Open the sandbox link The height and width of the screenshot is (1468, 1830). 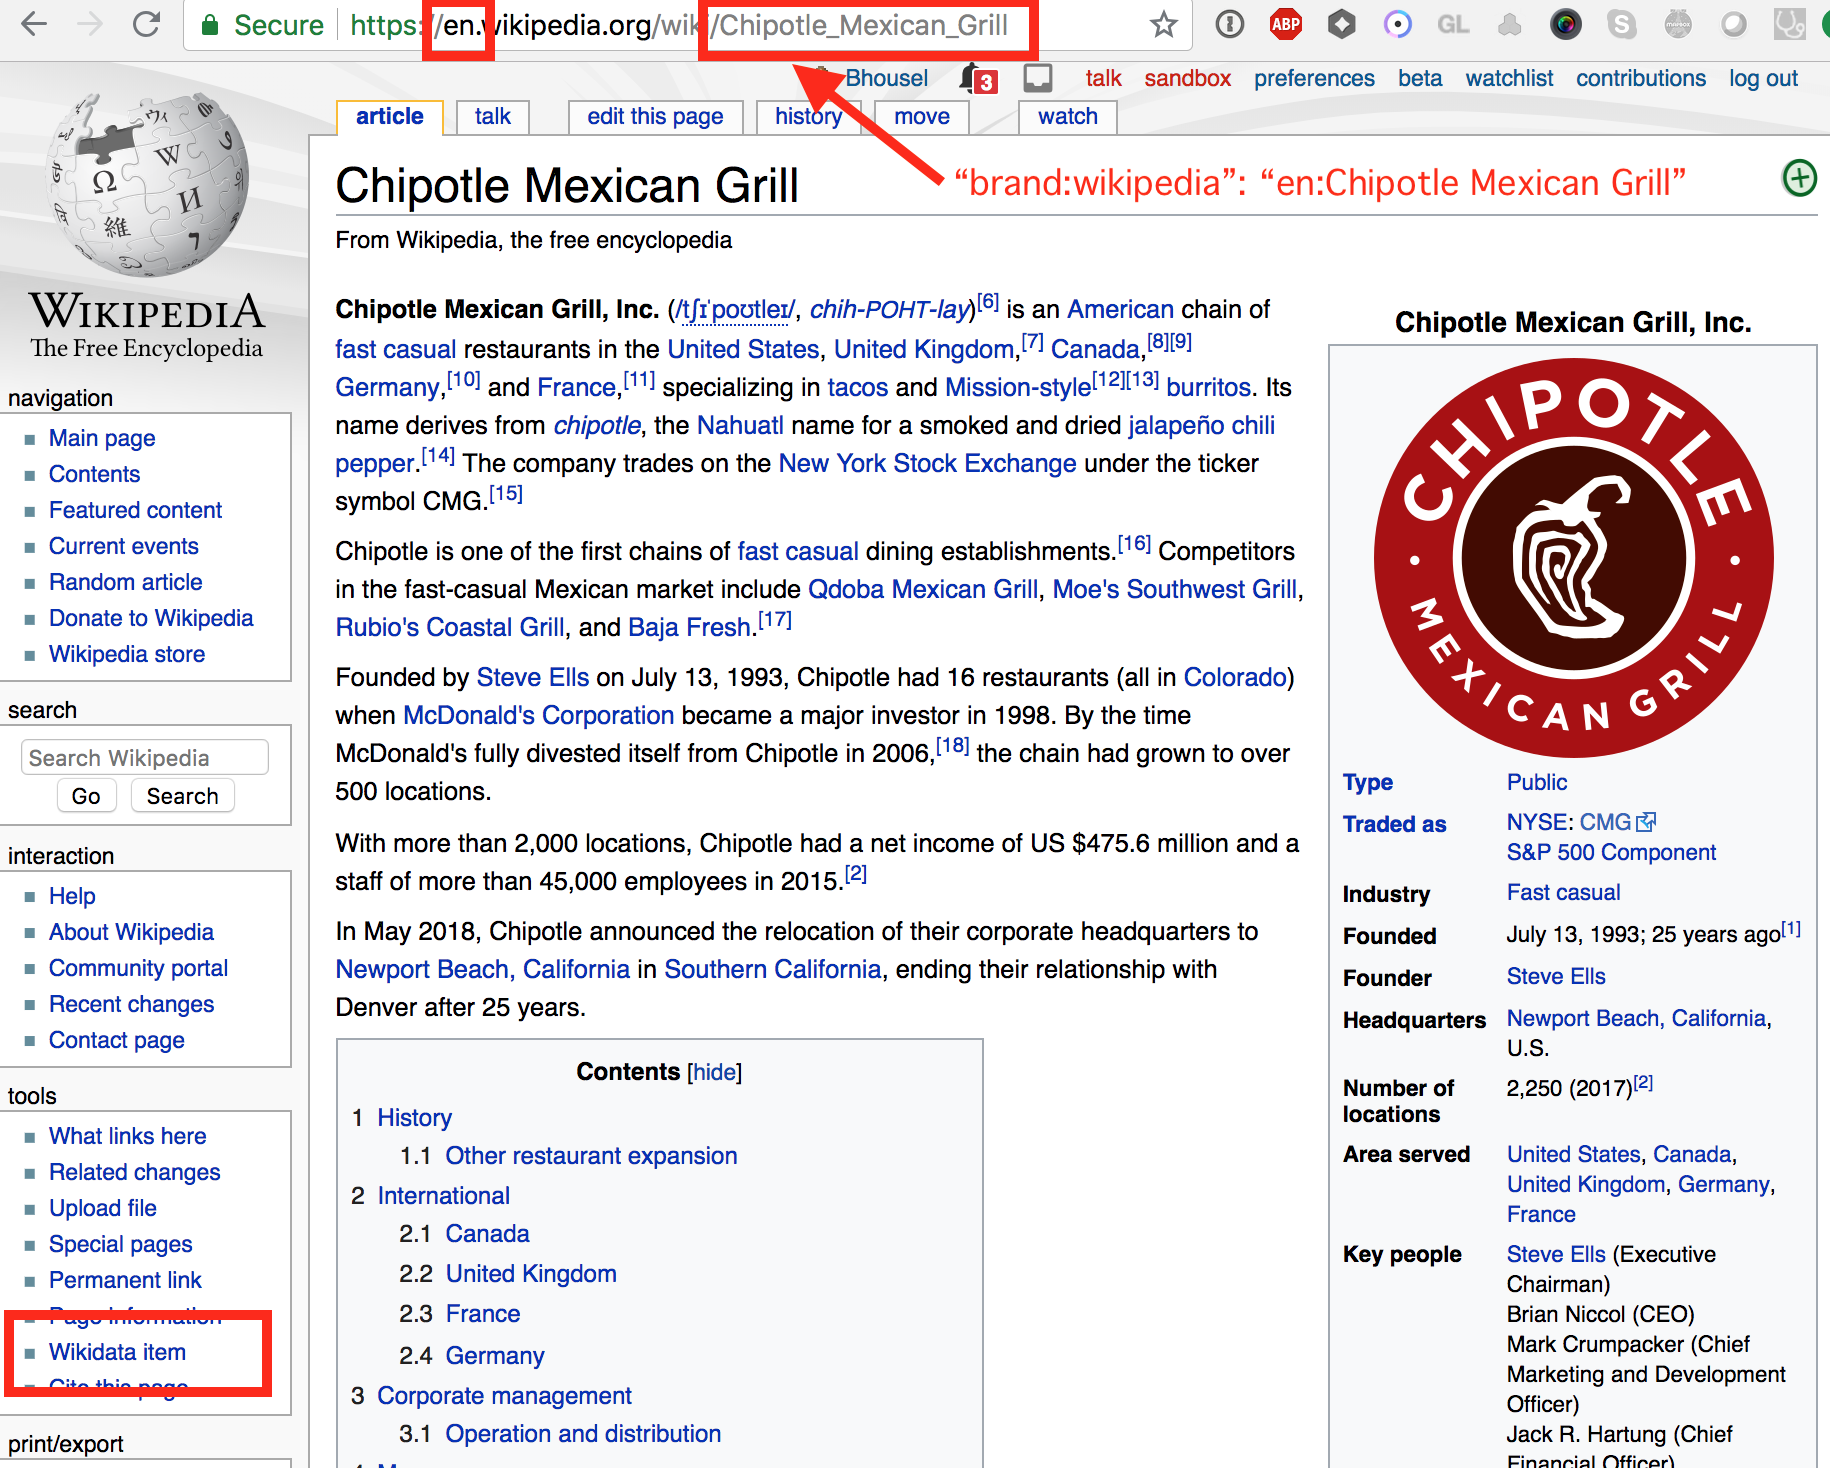tap(1187, 78)
